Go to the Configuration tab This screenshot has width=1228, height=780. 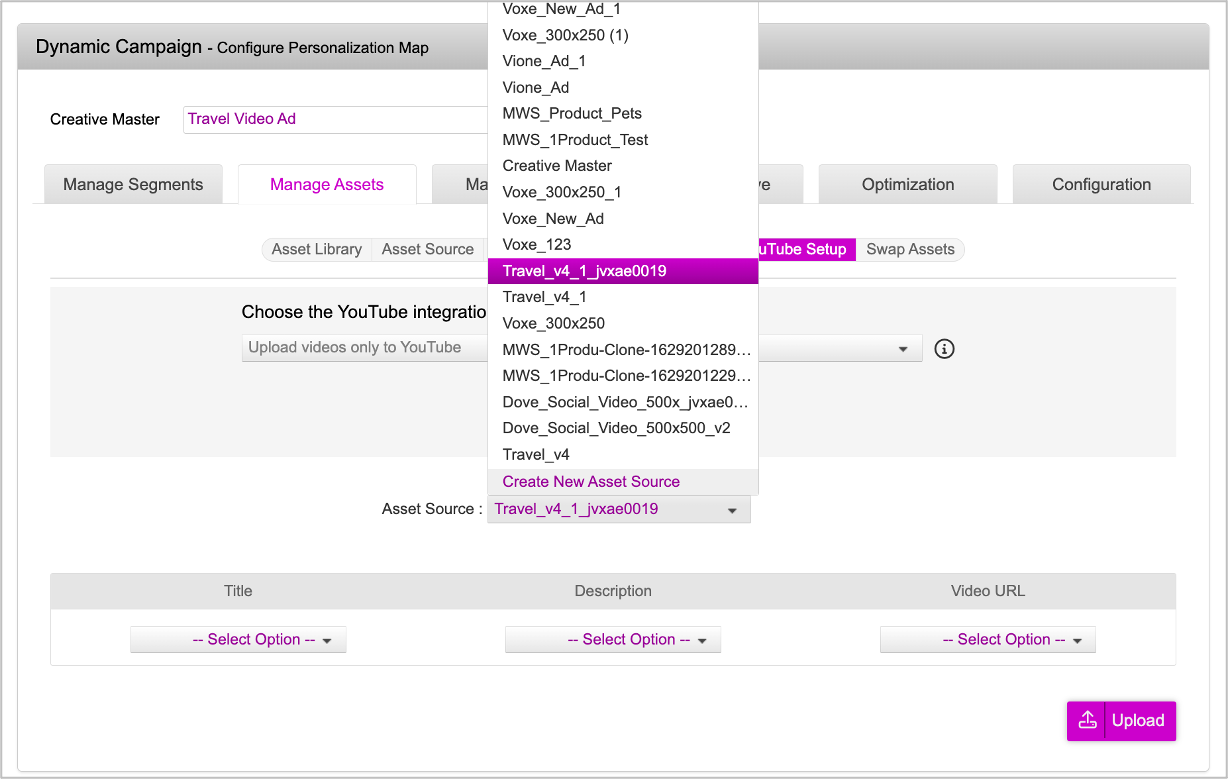(x=1101, y=184)
